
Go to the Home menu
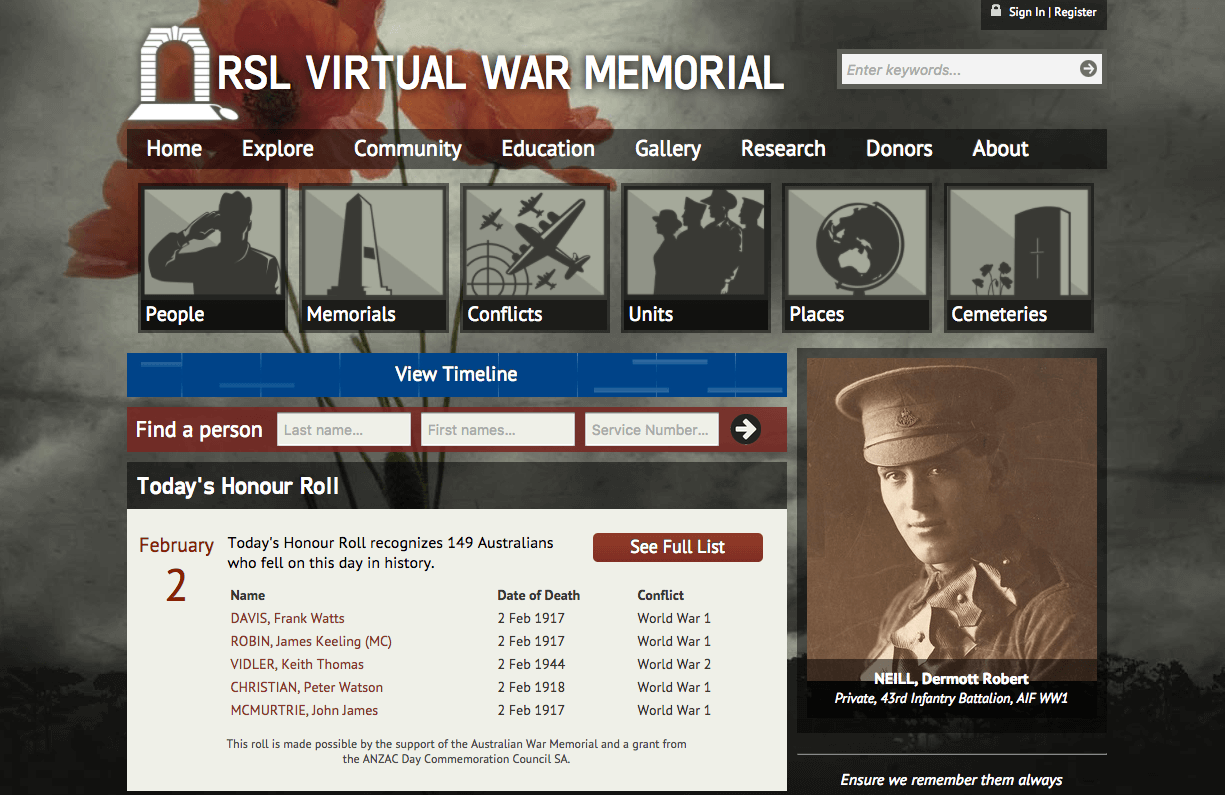pyautogui.click(x=174, y=149)
